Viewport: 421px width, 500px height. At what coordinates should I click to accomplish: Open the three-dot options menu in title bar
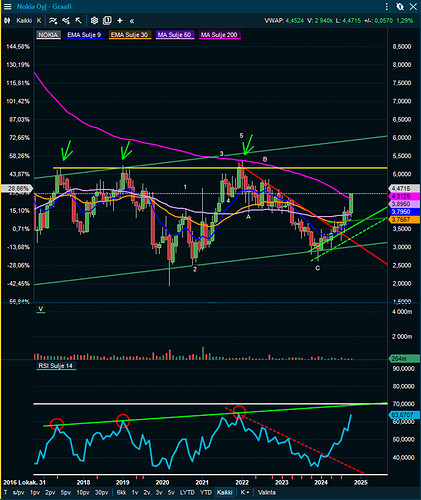[387, 6]
